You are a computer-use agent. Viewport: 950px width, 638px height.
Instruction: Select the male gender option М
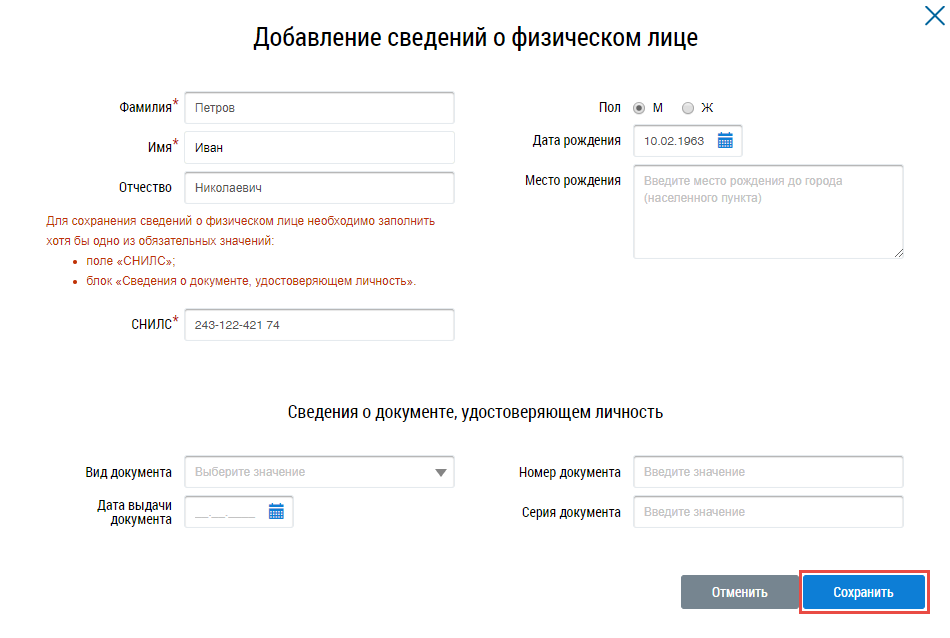639,108
